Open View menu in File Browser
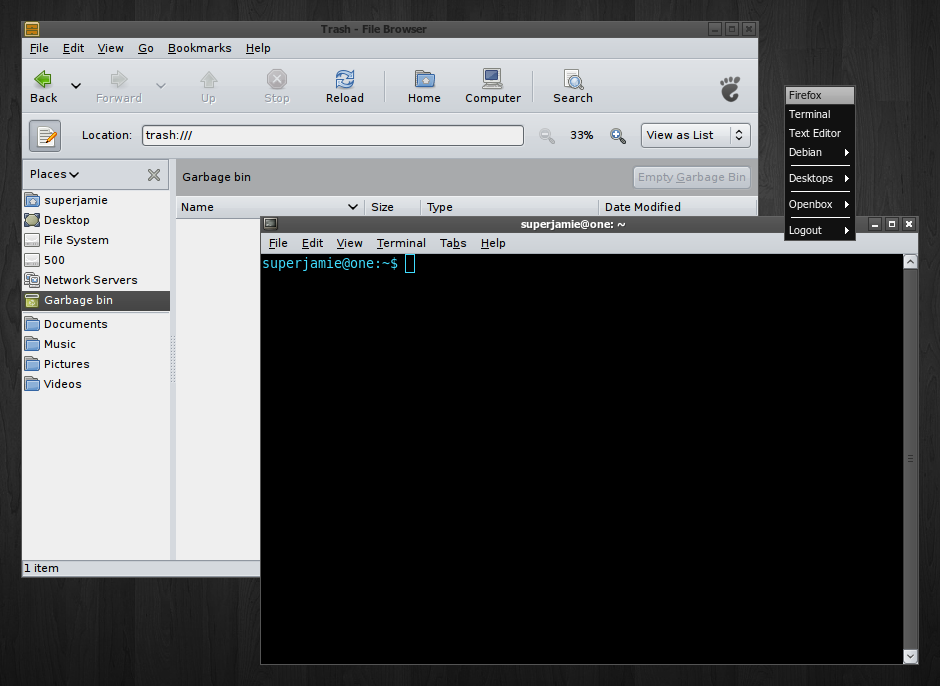The width and height of the screenshot is (940, 686). 110,48
